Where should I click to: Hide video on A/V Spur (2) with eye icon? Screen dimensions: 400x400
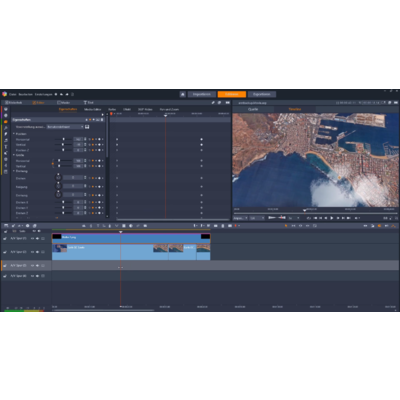(x=33, y=252)
